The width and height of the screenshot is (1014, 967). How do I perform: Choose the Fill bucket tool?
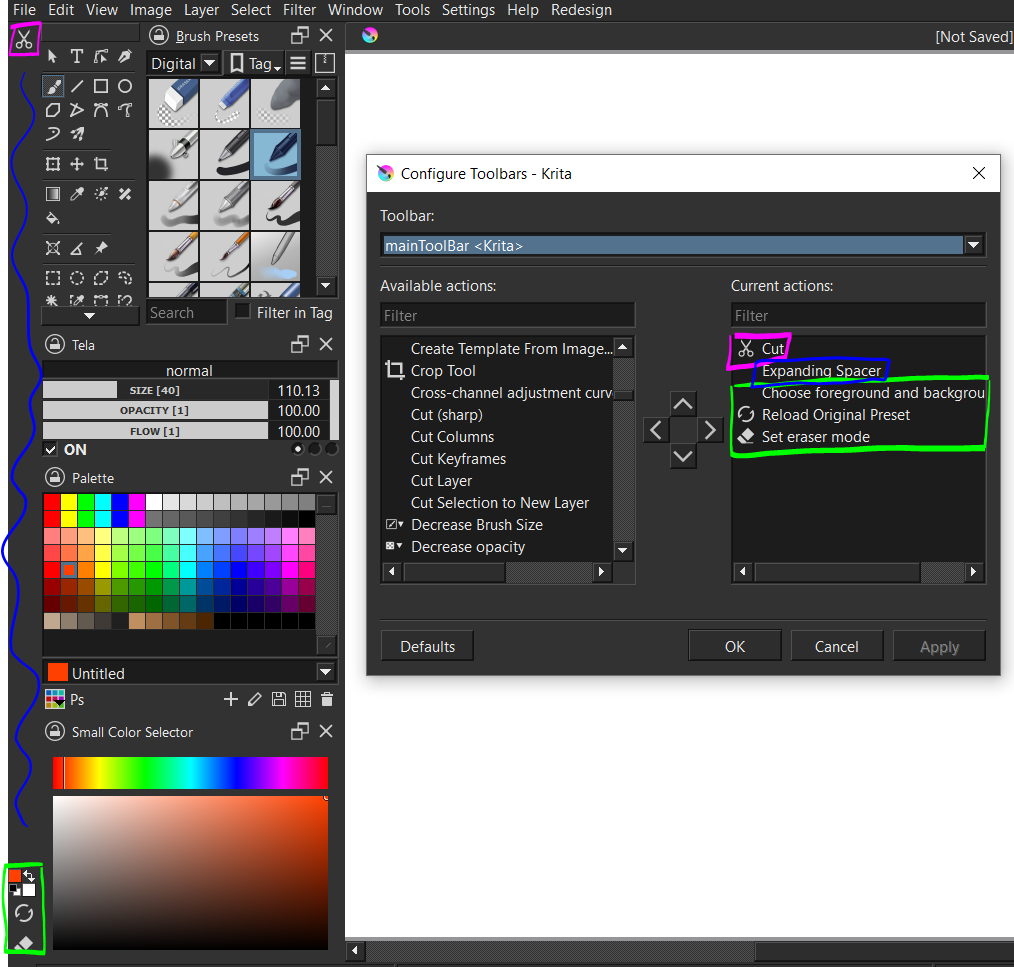53,218
